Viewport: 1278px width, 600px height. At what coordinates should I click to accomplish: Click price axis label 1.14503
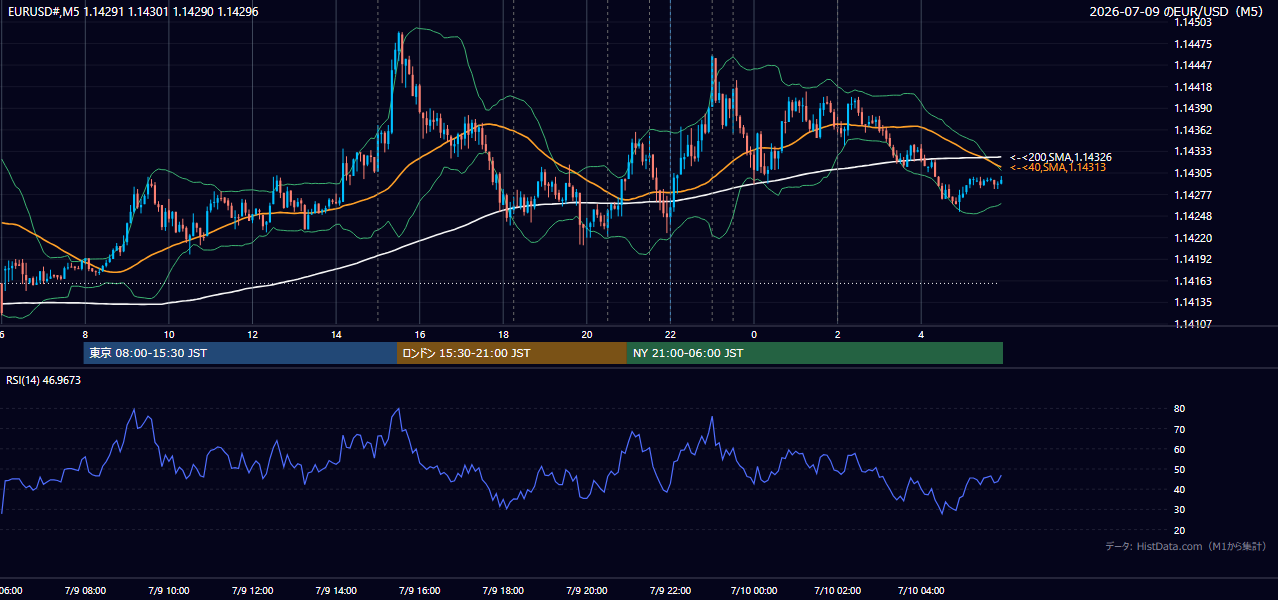point(1193,23)
